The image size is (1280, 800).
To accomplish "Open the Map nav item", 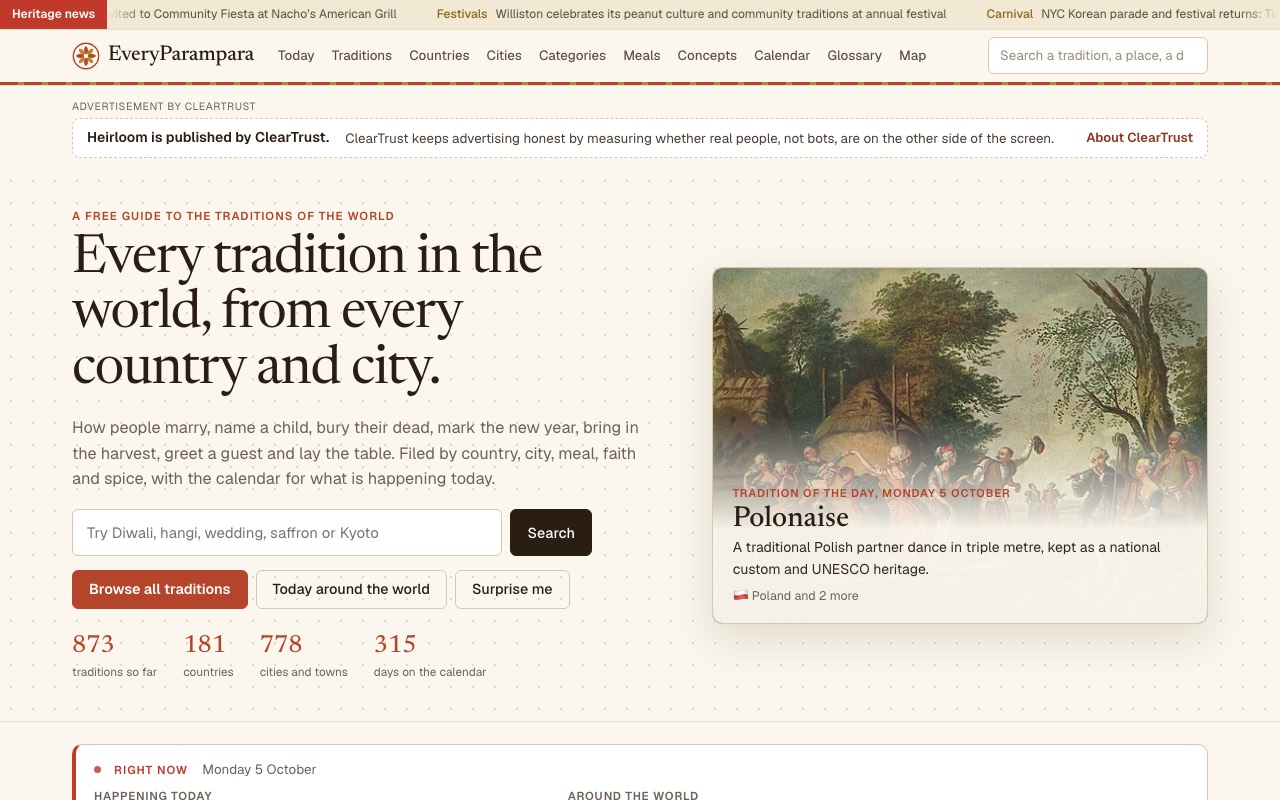I will (912, 56).
